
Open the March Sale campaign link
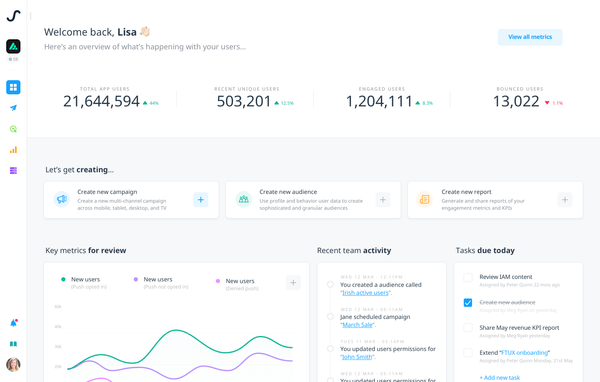tap(357, 325)
